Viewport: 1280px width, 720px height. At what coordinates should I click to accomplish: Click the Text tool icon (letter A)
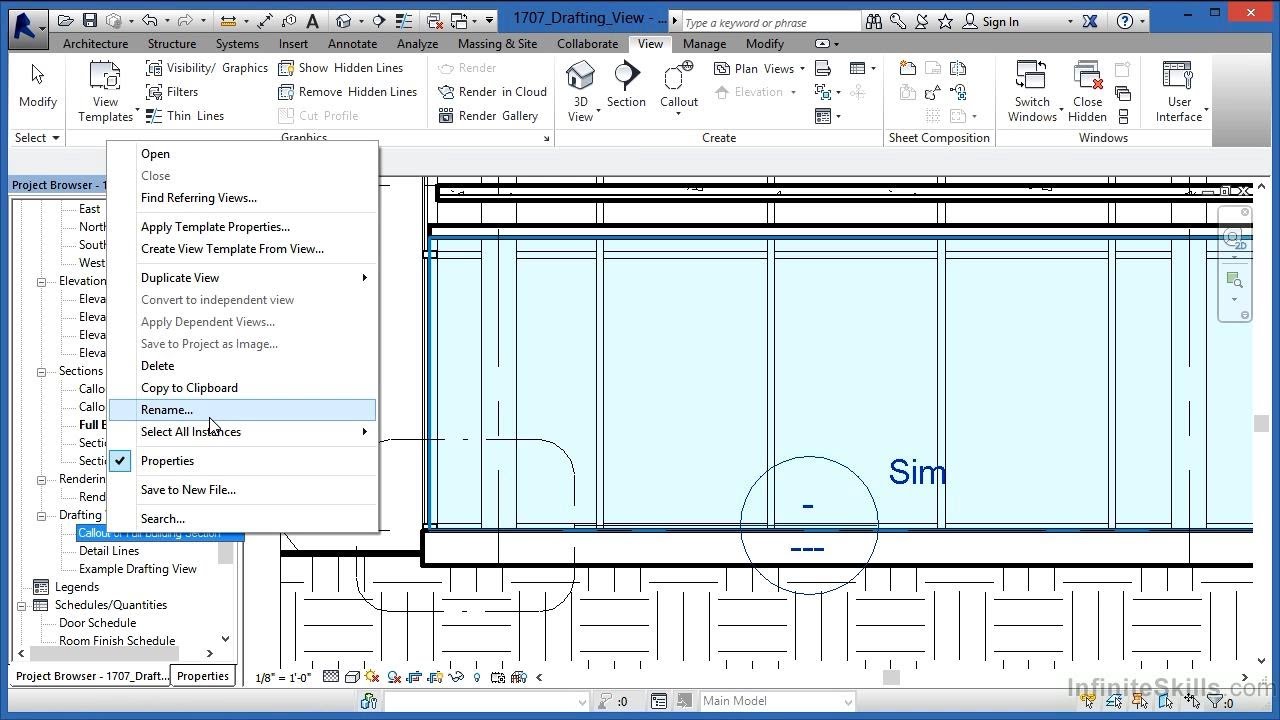312,21
